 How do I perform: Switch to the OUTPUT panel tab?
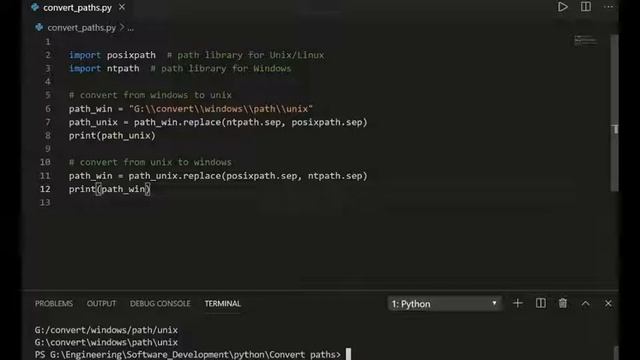pyautogui.click(x=101, y=304)
